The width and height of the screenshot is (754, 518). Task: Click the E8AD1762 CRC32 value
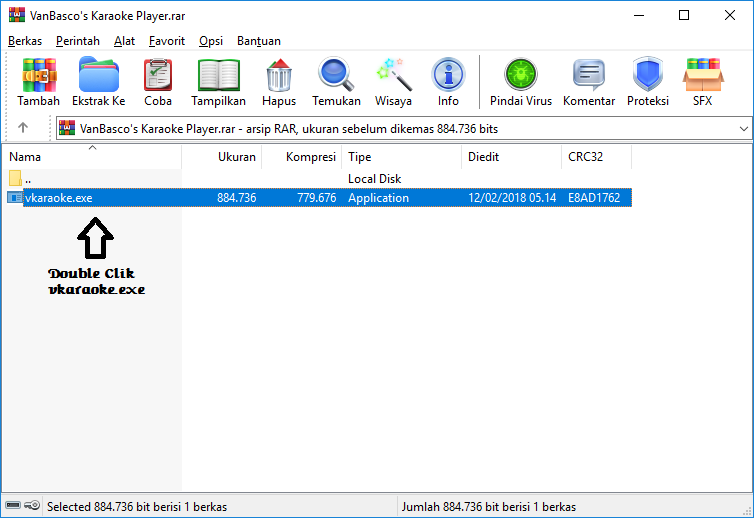click(594, 198)
